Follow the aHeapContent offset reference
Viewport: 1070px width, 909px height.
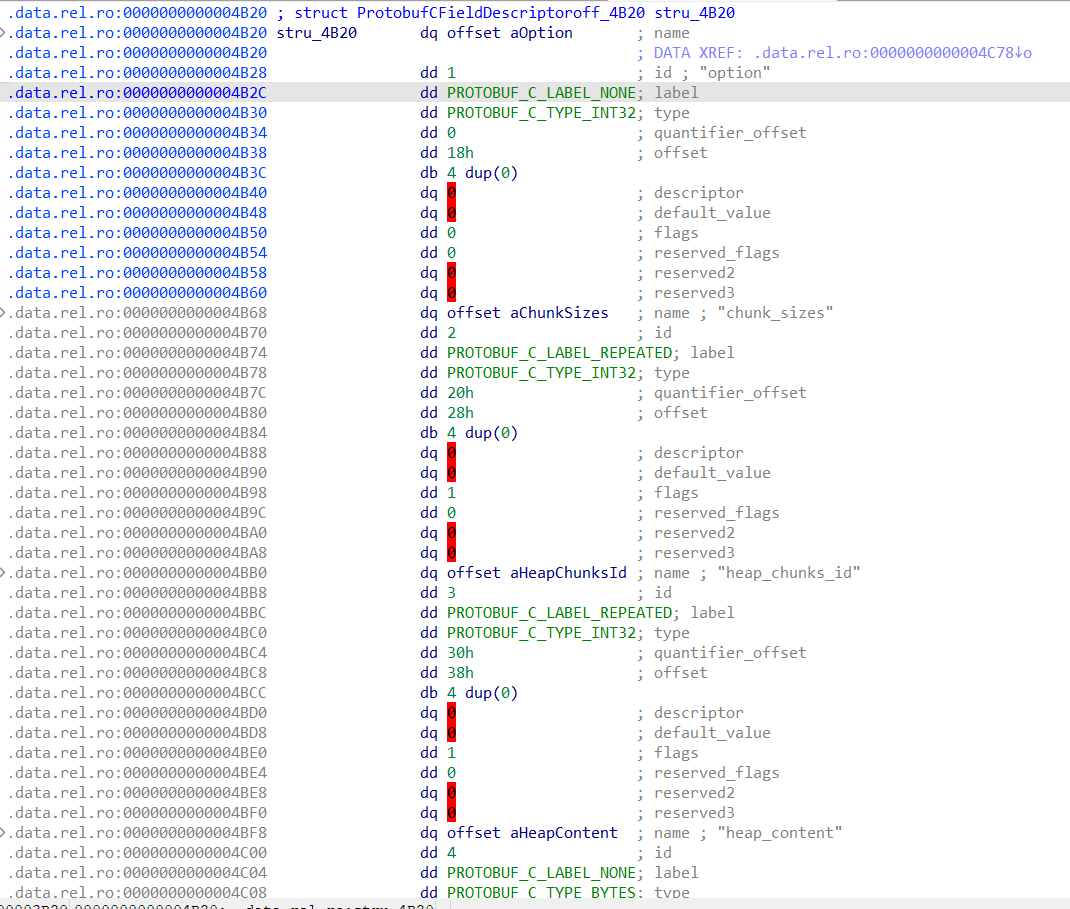564,833
